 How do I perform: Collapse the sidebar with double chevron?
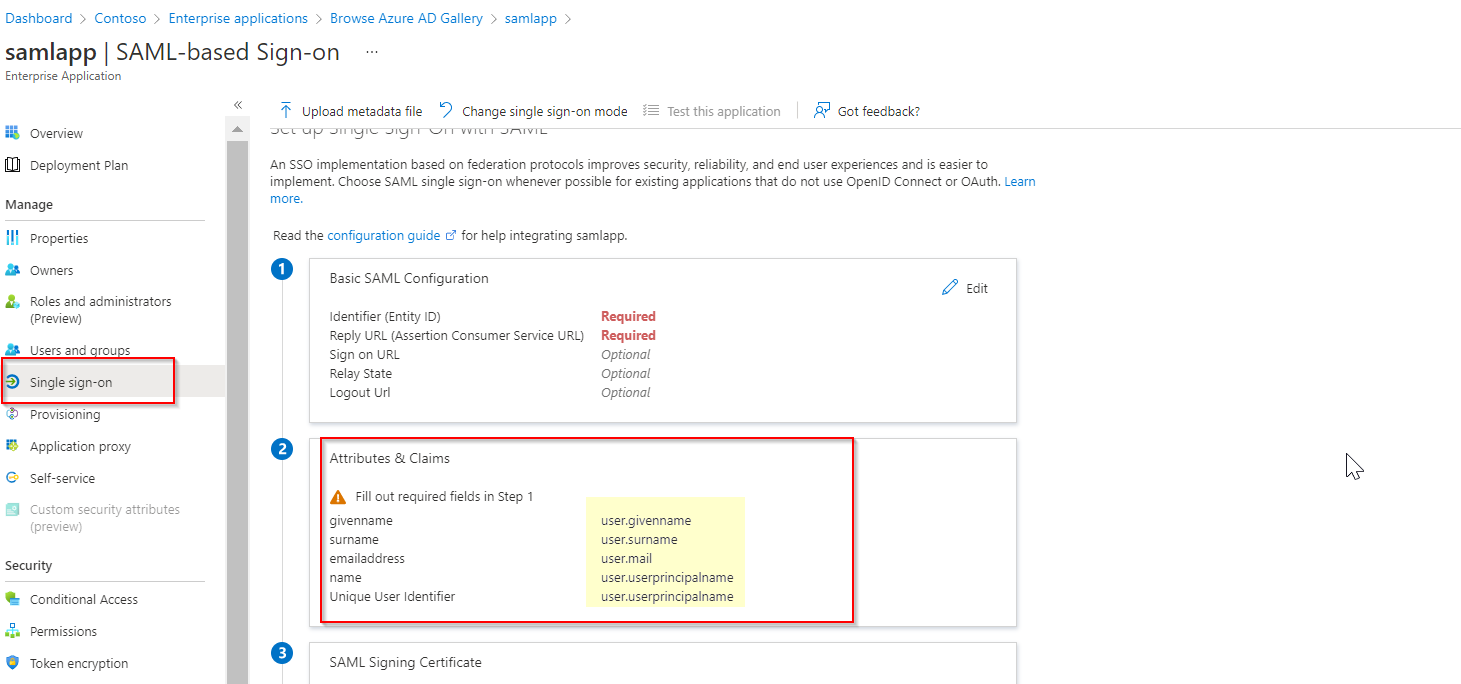(x=238, y=105)
